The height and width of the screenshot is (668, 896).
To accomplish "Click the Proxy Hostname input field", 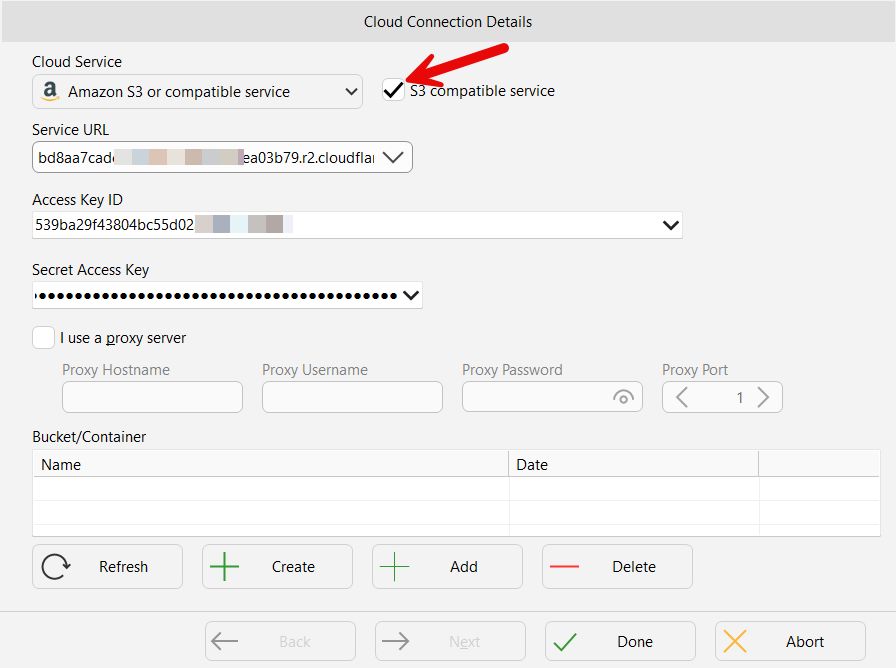I will (x=151, y=397).
